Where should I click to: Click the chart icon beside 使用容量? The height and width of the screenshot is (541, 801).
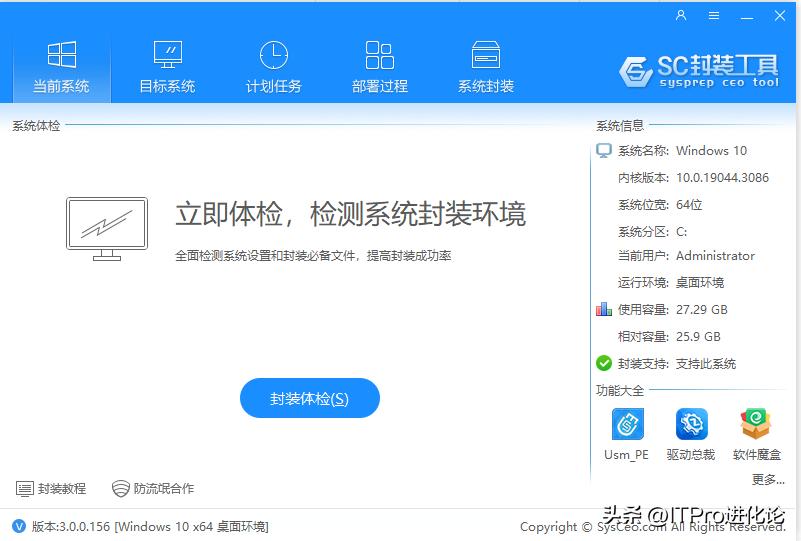coord(604,309)
